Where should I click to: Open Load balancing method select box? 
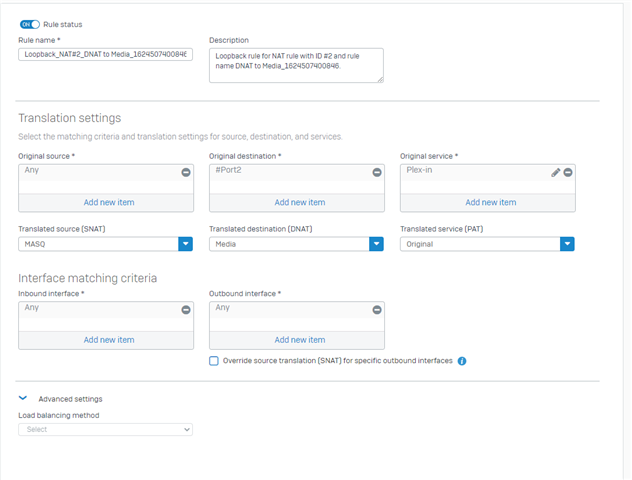pyautogui.click(x=105, y=430)
